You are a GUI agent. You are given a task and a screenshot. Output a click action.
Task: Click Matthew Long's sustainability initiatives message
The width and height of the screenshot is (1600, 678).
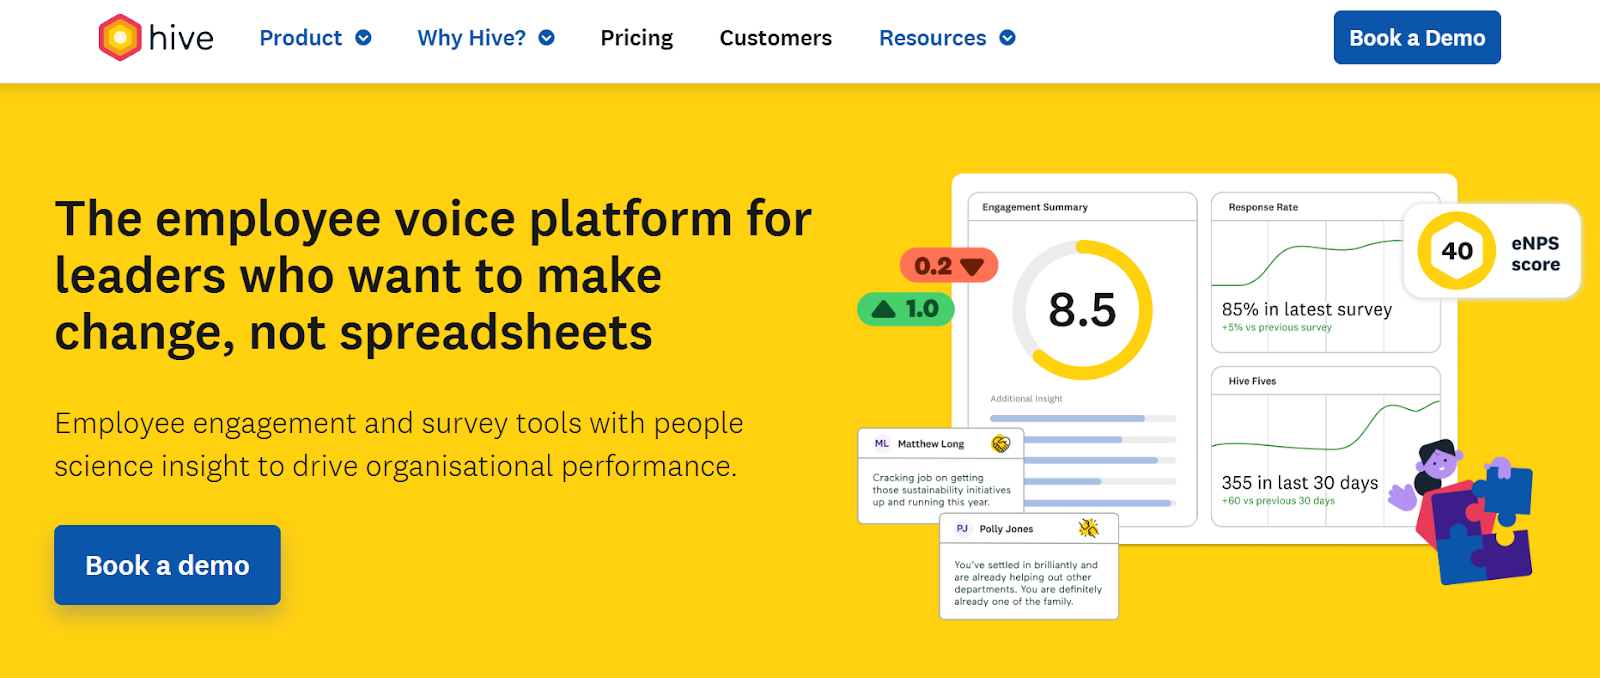point(941,490)
